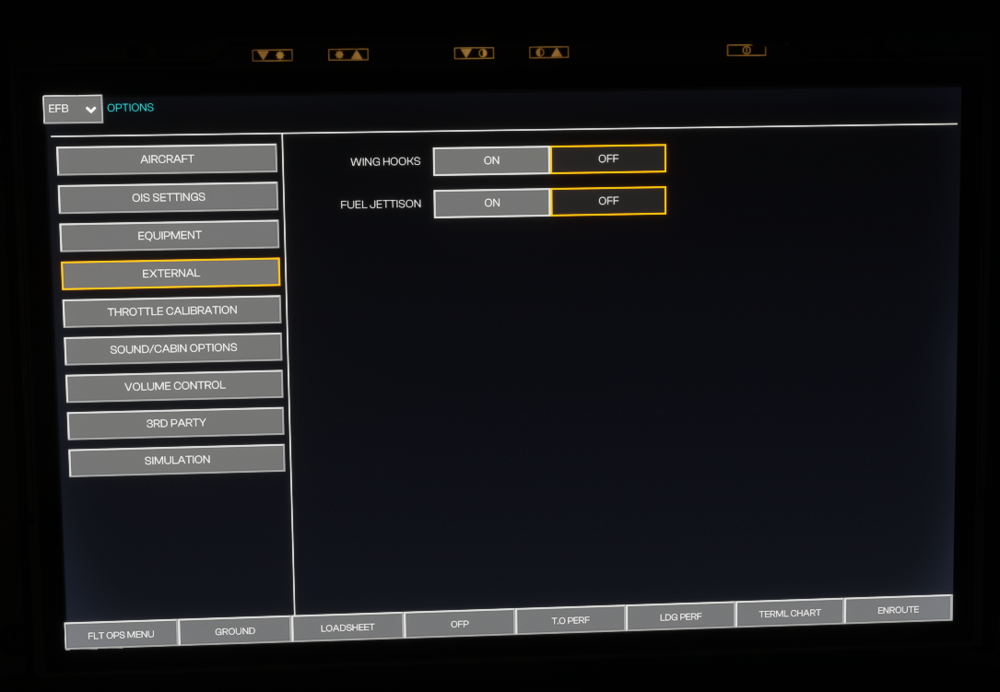Viewport: 1000px width, 692px height.
Task: Set Fuel Jettison to OFF
Action: coord(608,201)
